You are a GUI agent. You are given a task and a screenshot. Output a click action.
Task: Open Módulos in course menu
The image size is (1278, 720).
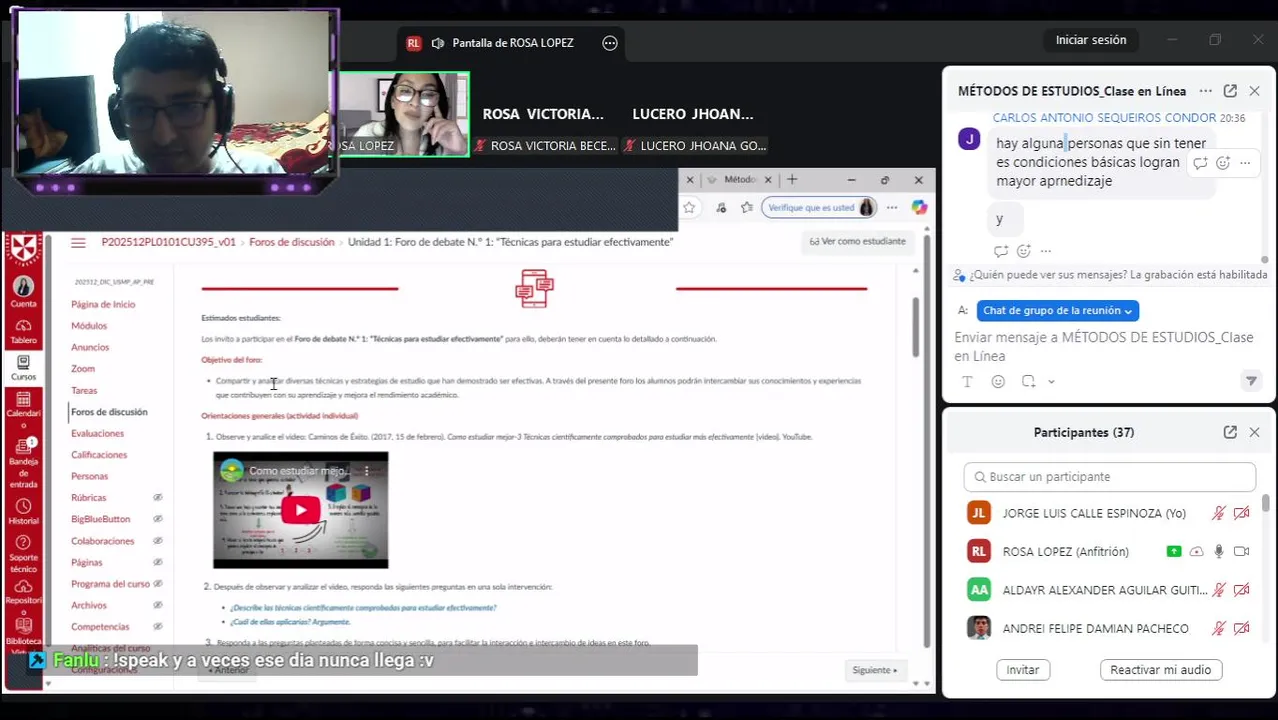pyautogui.click(x=89, y=326)
